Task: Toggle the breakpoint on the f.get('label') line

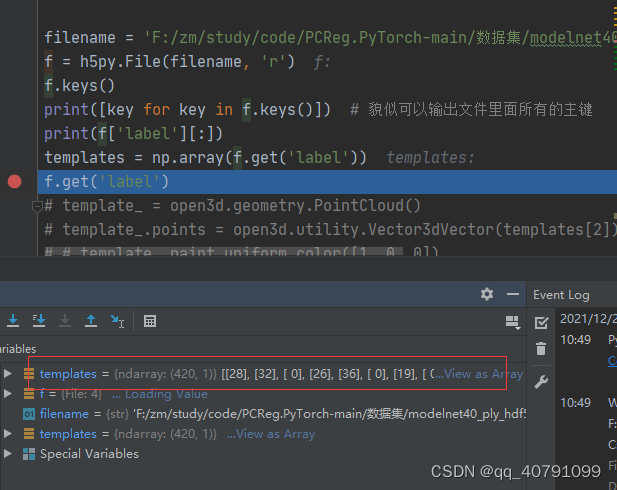Action: coord(15,182)
